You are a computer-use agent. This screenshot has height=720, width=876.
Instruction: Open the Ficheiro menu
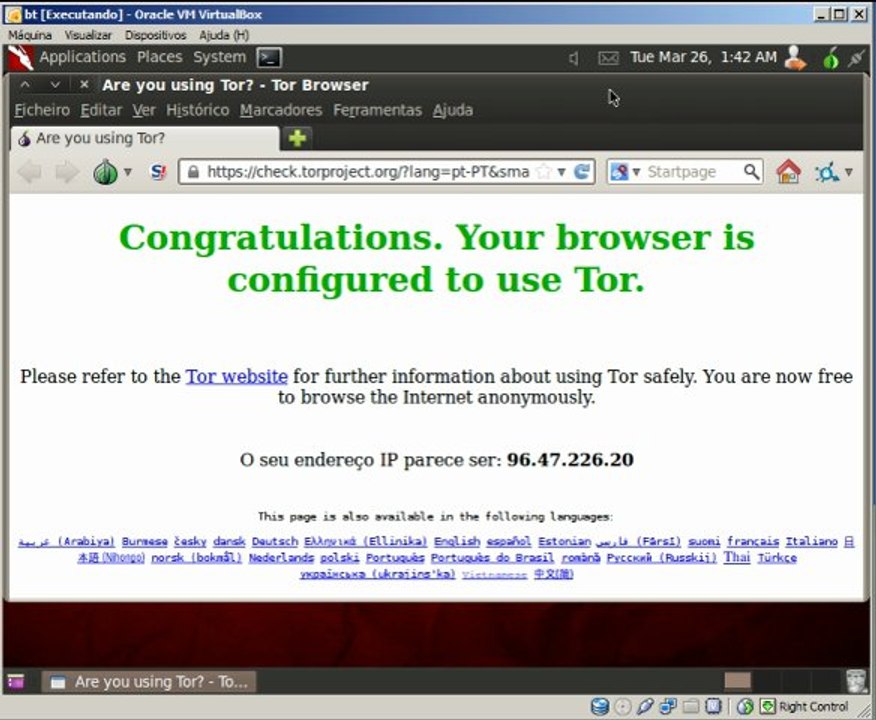42,110
